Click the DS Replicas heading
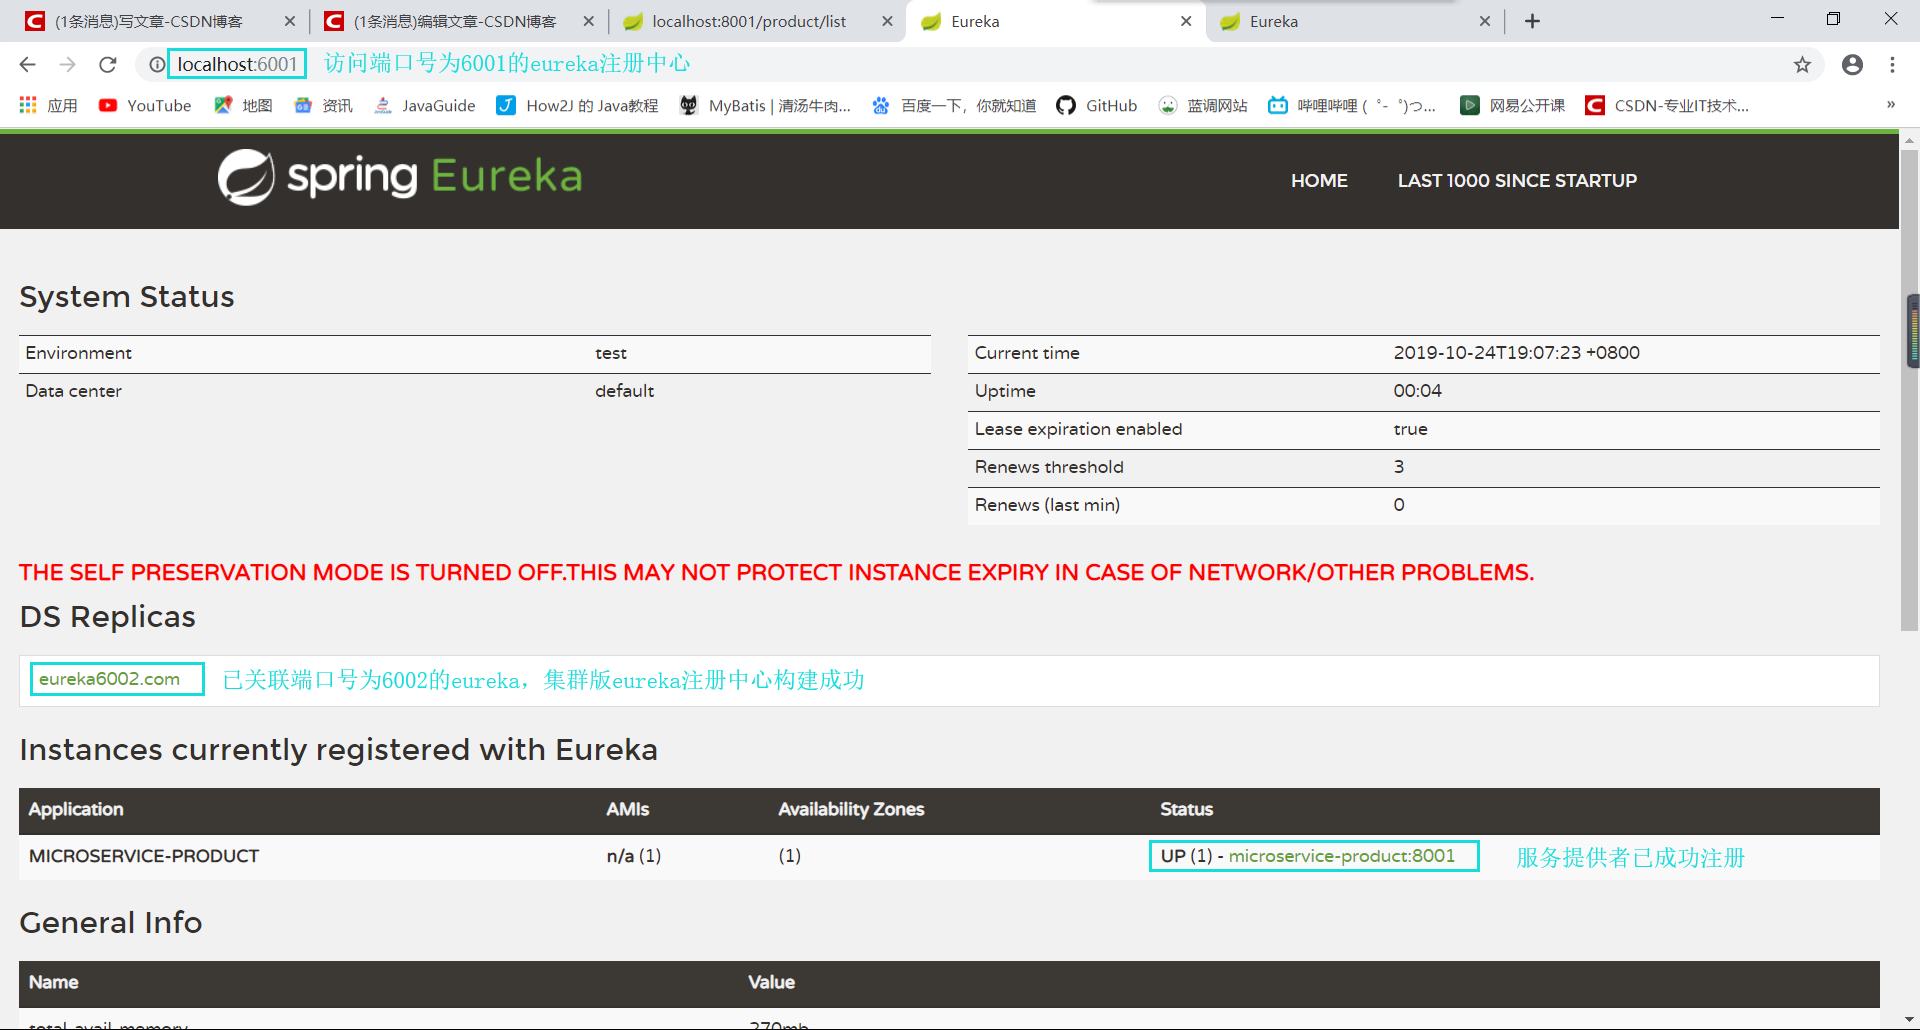 (x=108, y=617)
